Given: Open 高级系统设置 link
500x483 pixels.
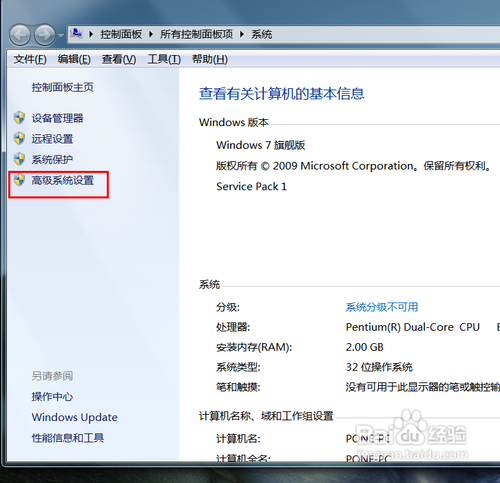Looking at the screenshot, I should (x=63, y=180).
